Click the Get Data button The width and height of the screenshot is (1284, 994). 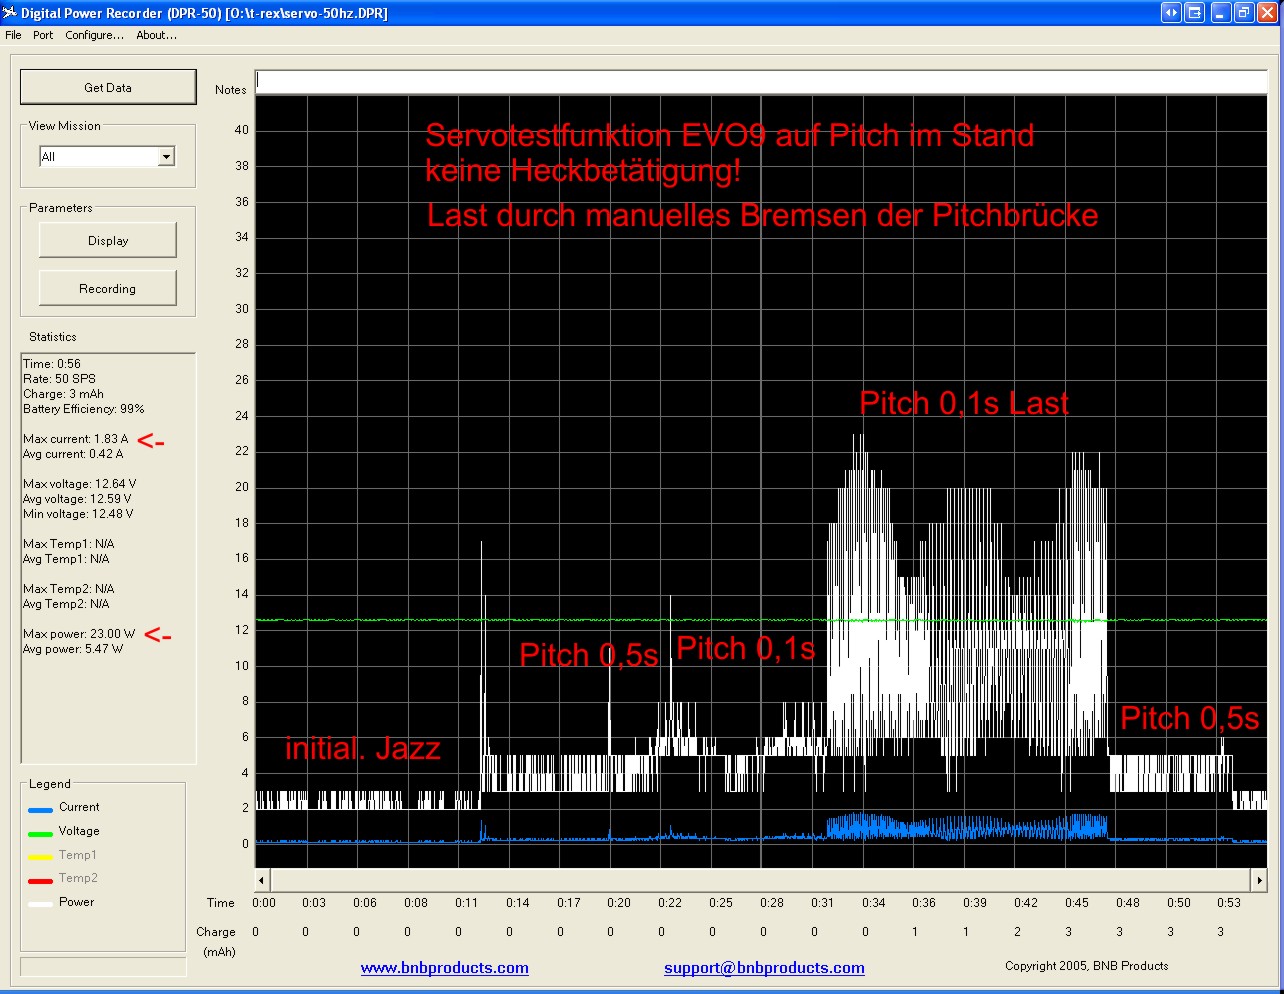pyautogui.click(x=108, y=87)
